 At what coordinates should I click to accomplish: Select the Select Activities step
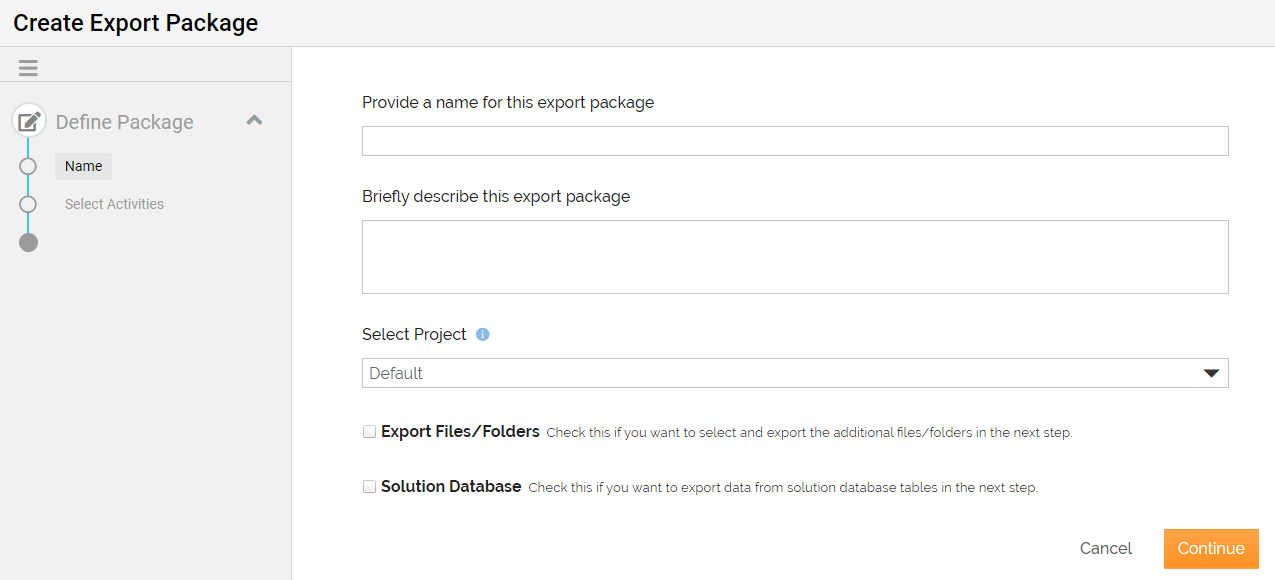[114, 204]
